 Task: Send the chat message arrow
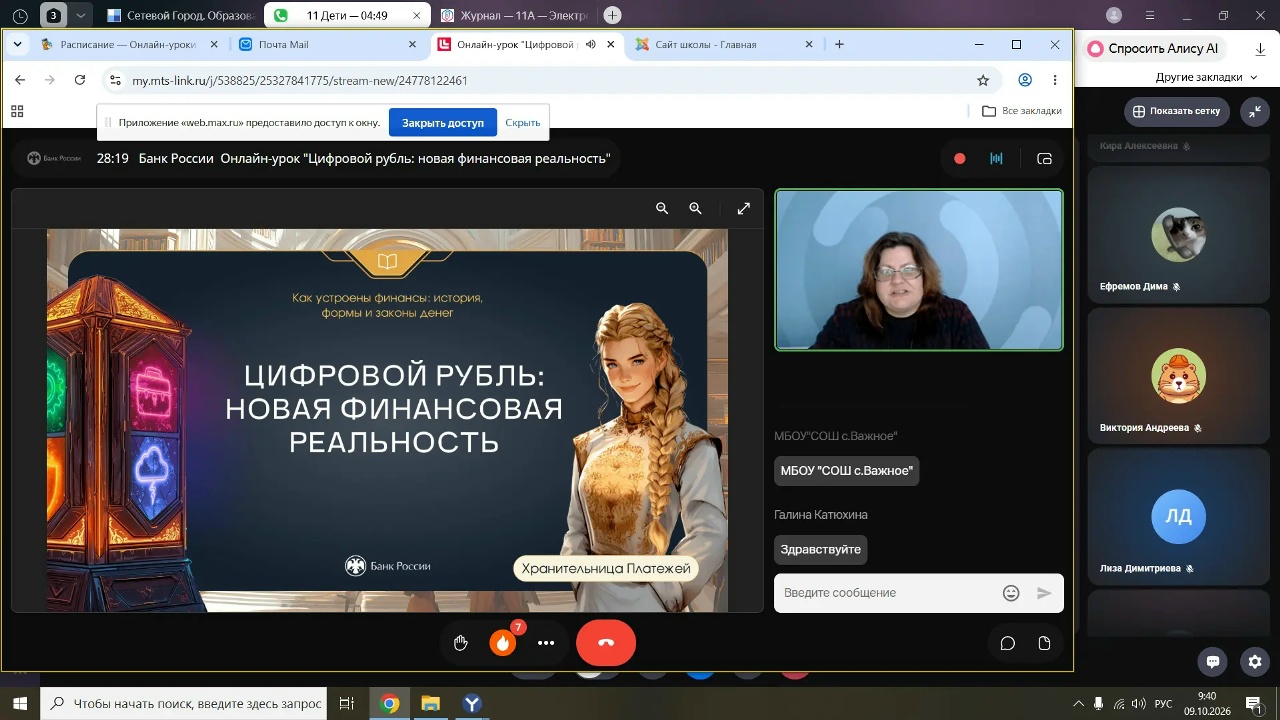click(1044, 593)
